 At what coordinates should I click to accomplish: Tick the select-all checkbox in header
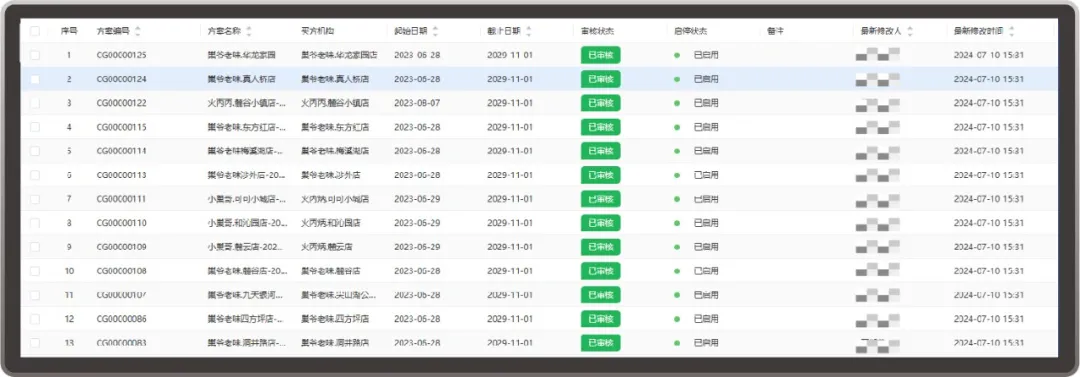(x=35, y=31)
